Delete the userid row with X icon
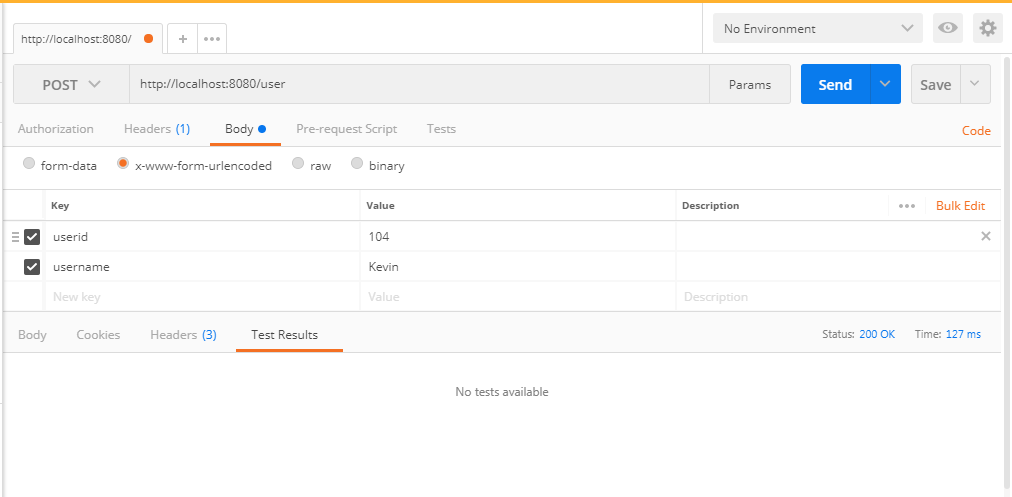Viewport: 1012px width, 497px height. [x=986, y=236]
